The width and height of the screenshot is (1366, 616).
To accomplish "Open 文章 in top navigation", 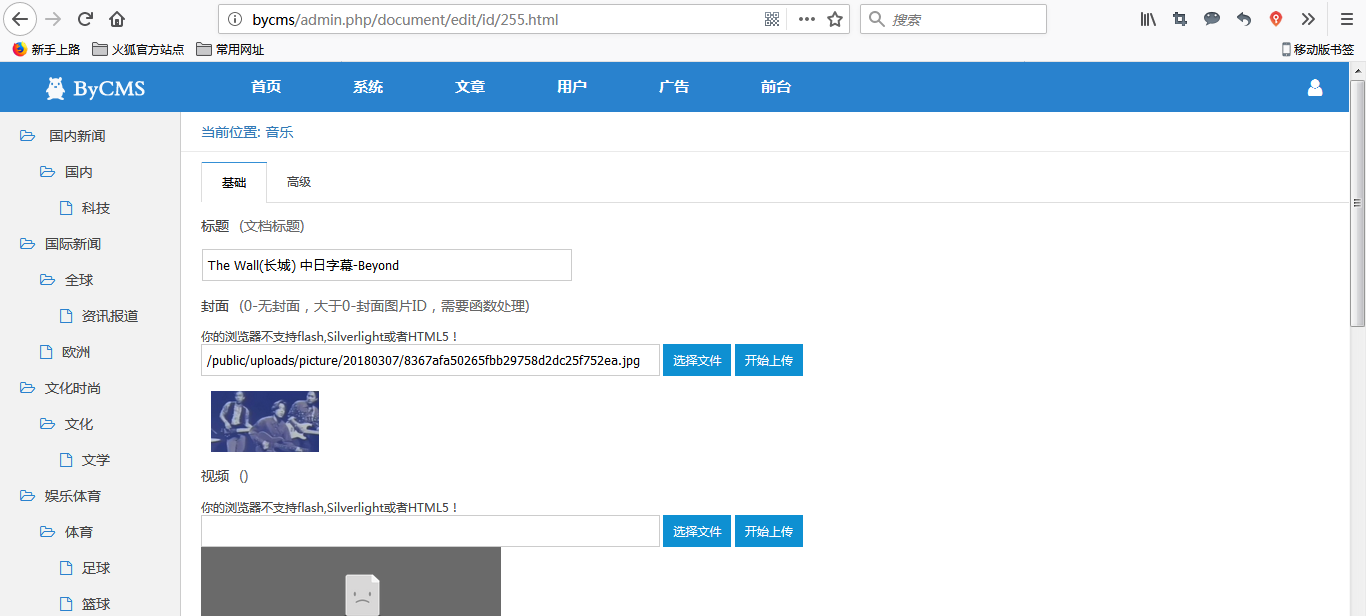I will pyautogui.click(x=470, y=87).
